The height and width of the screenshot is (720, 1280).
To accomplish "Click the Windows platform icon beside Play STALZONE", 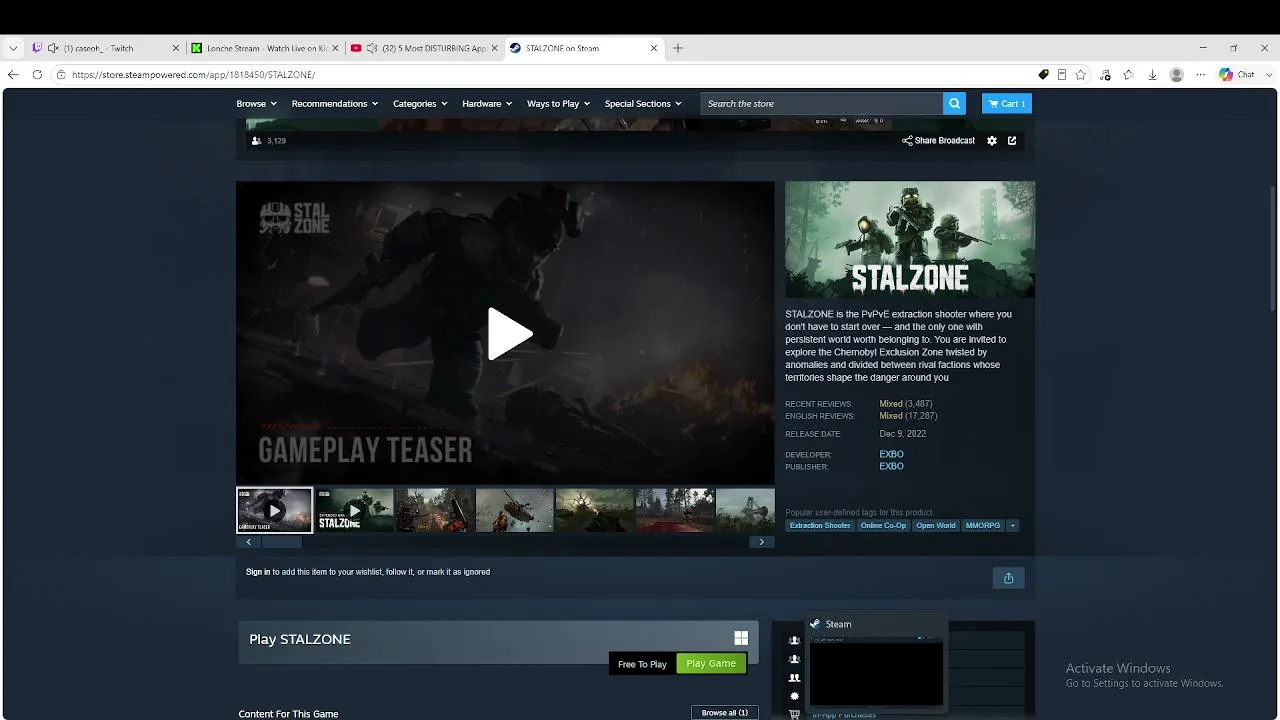I will [741, 638].
